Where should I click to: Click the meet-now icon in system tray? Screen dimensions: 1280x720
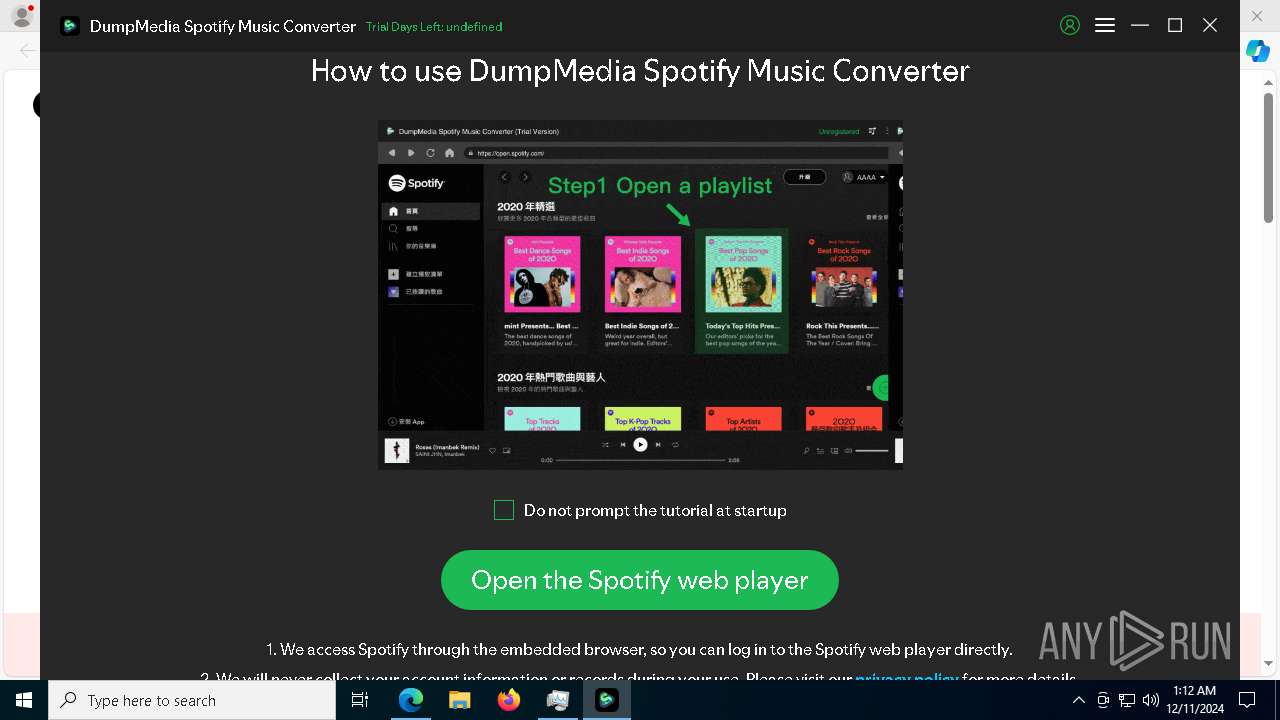pyautogui.click(x=1103, y=700)
